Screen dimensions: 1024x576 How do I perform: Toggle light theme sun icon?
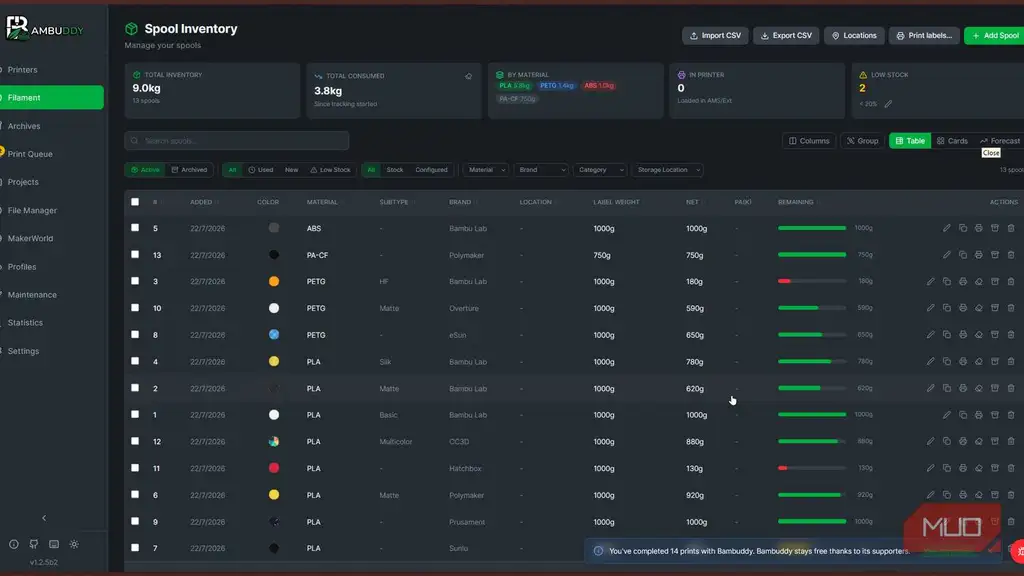[74, 544]
